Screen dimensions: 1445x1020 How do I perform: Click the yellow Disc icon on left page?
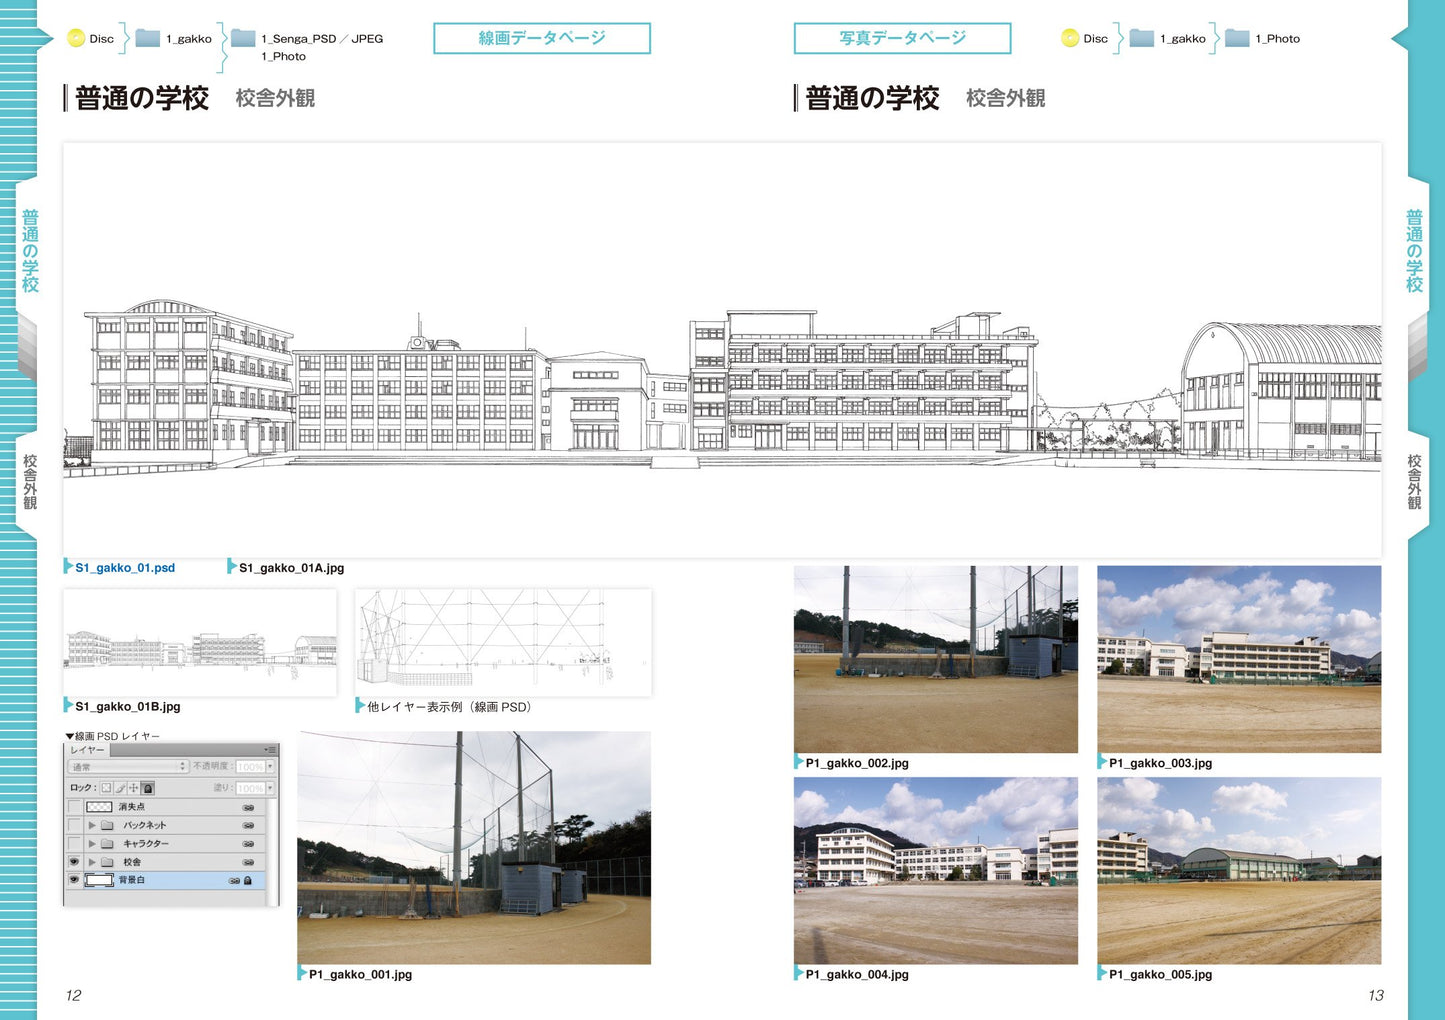(x=76, y=38)
